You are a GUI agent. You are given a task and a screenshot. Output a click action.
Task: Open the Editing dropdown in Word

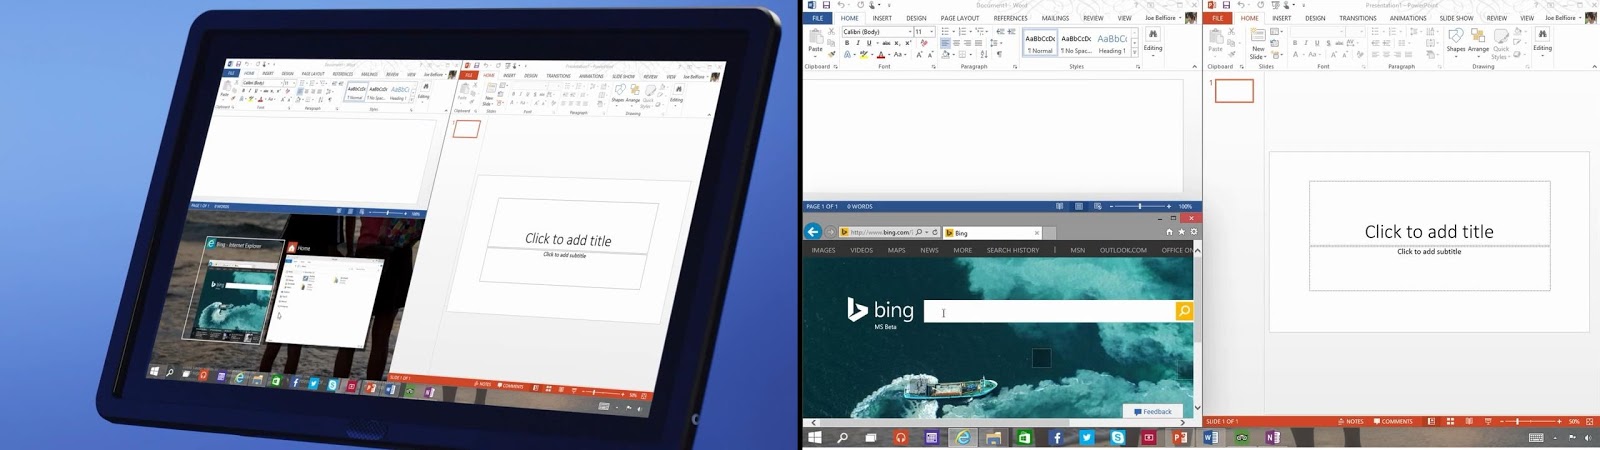pyautogui.click(x=1153, y=41)
